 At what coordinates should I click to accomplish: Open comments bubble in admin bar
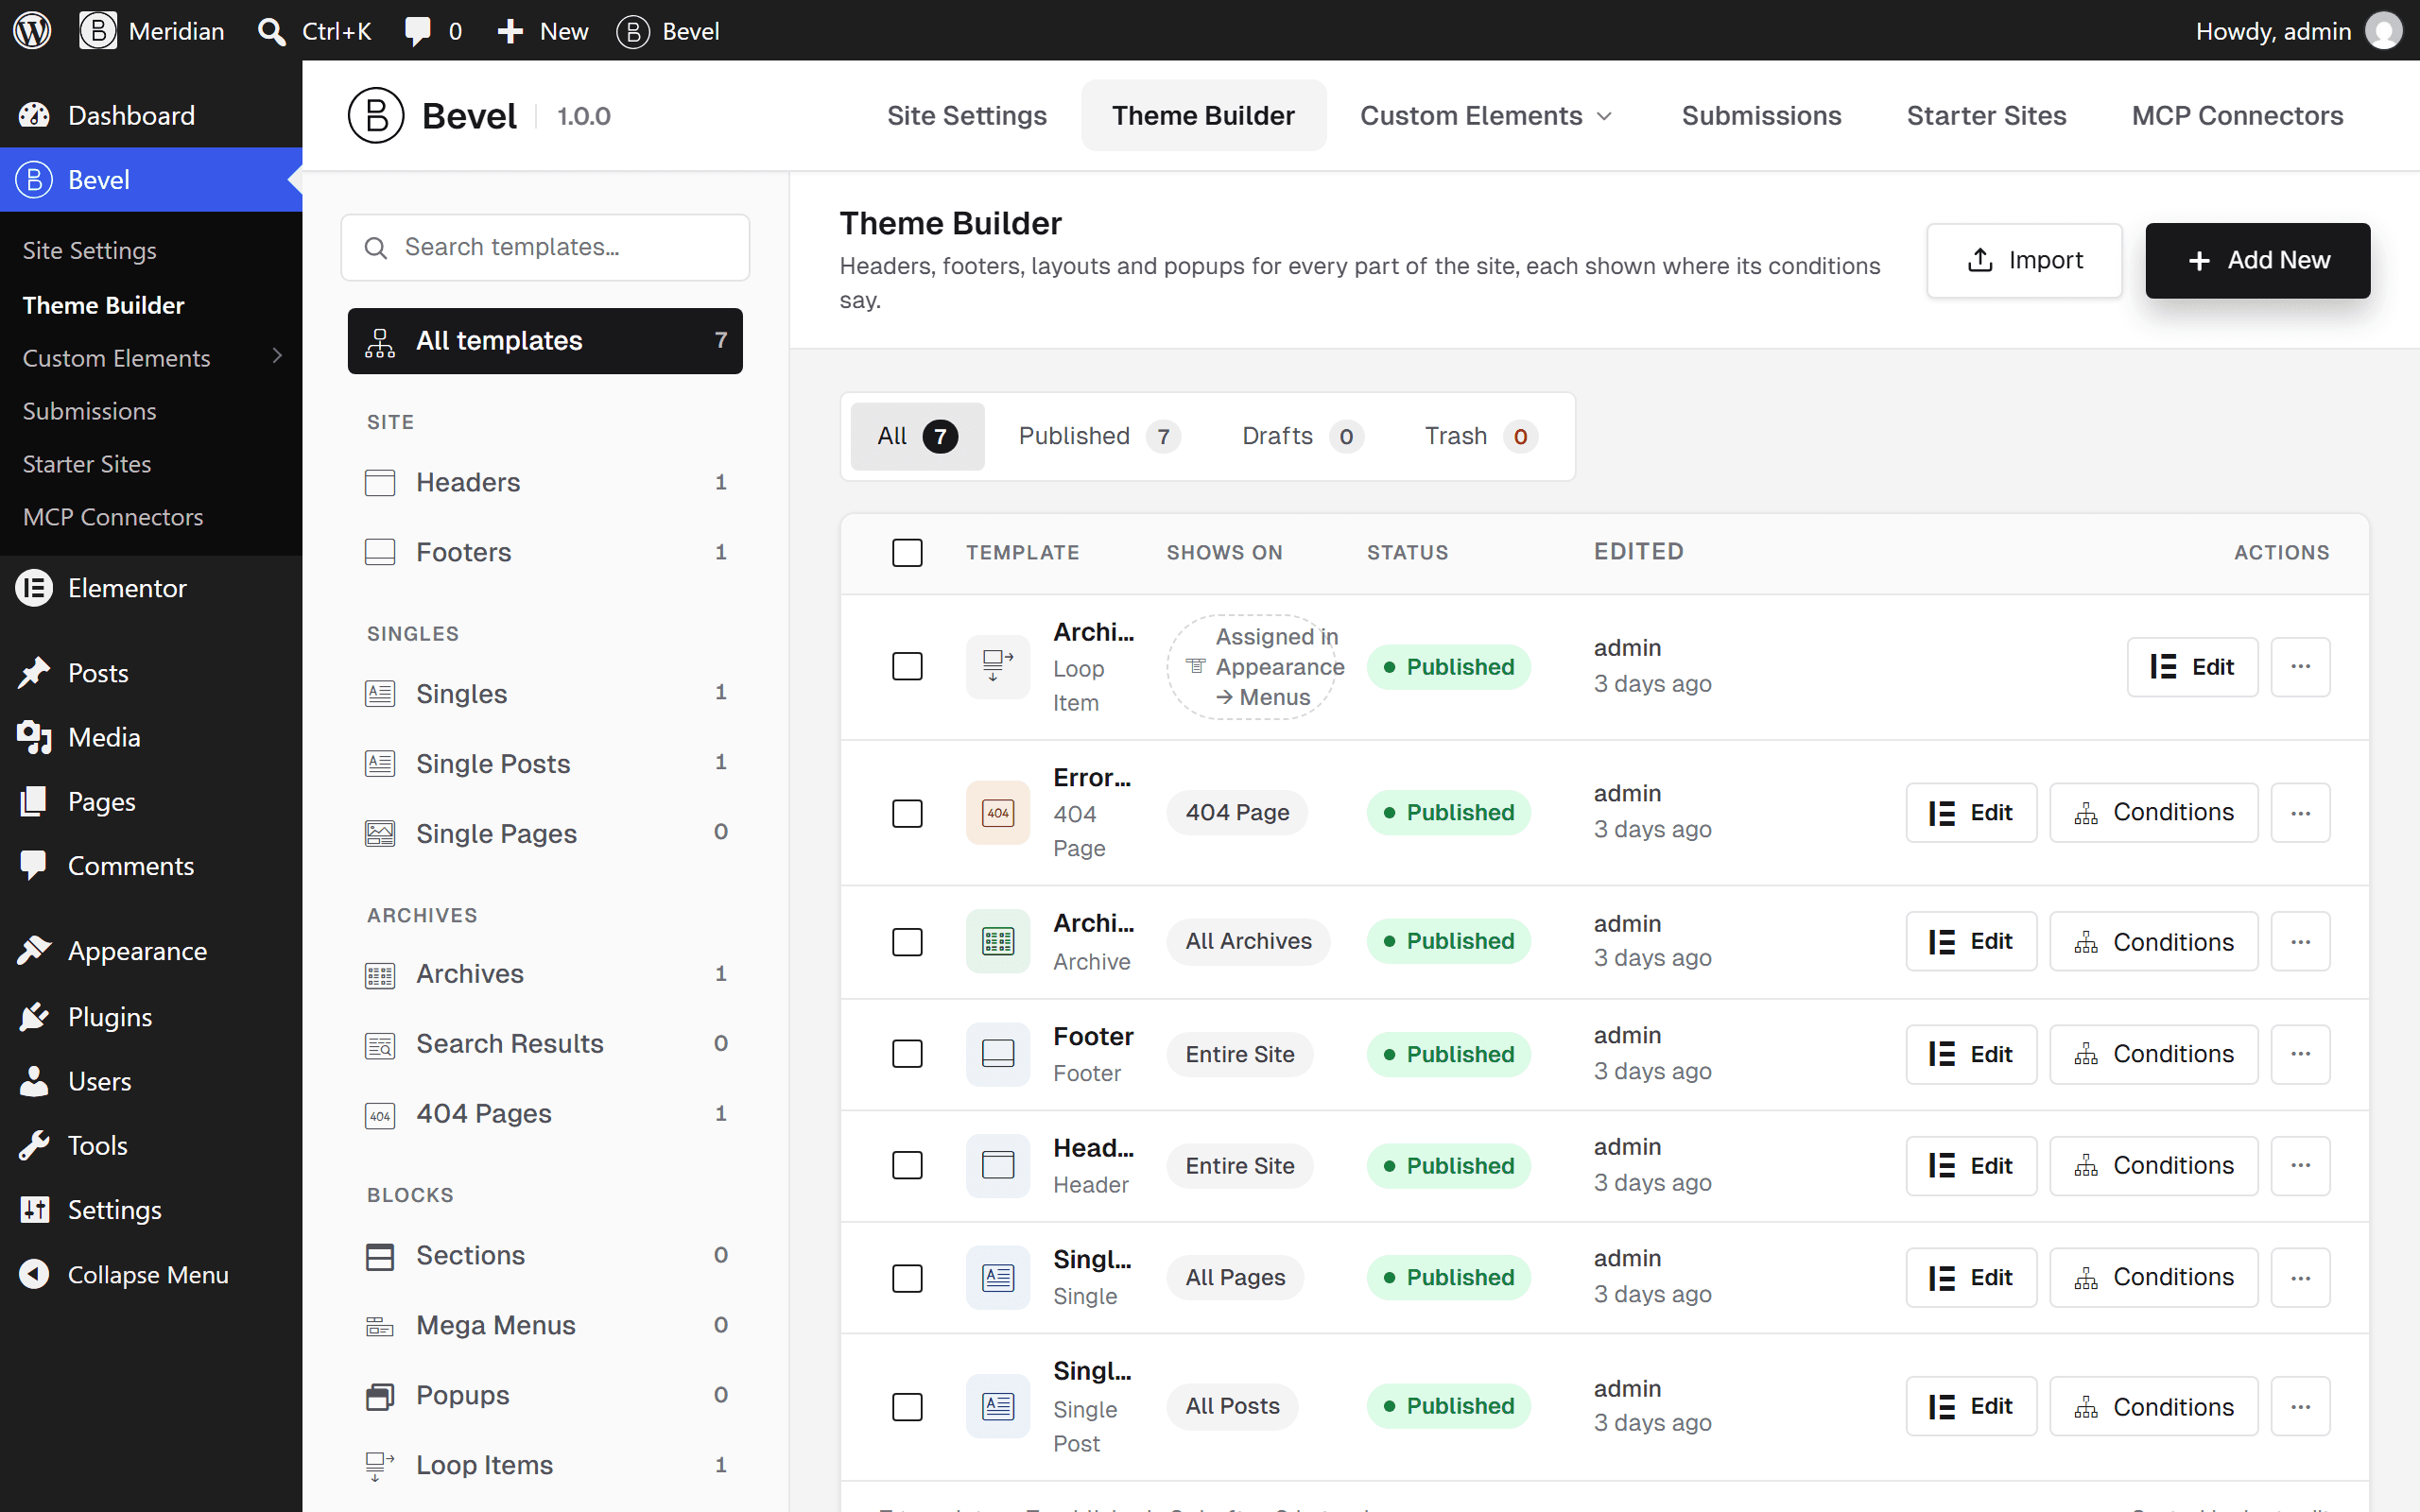coord(417,31)
